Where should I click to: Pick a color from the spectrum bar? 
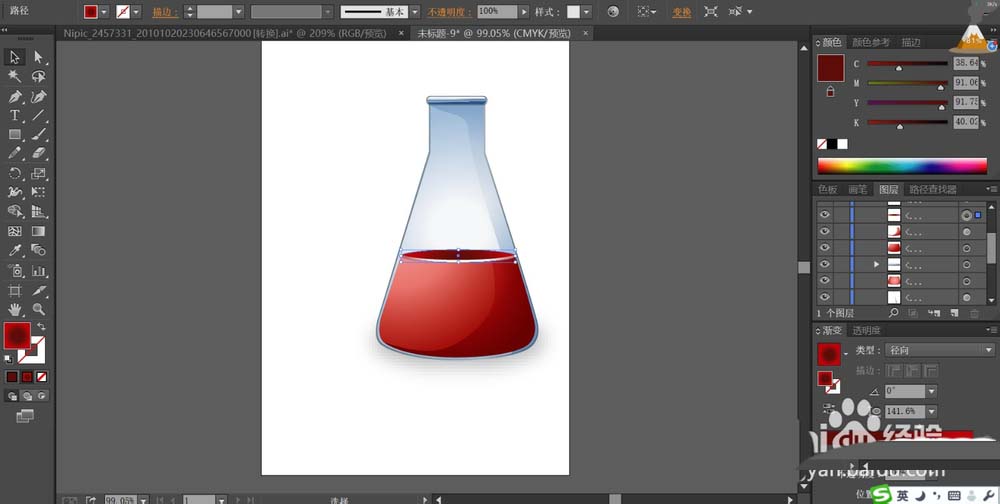902,166
